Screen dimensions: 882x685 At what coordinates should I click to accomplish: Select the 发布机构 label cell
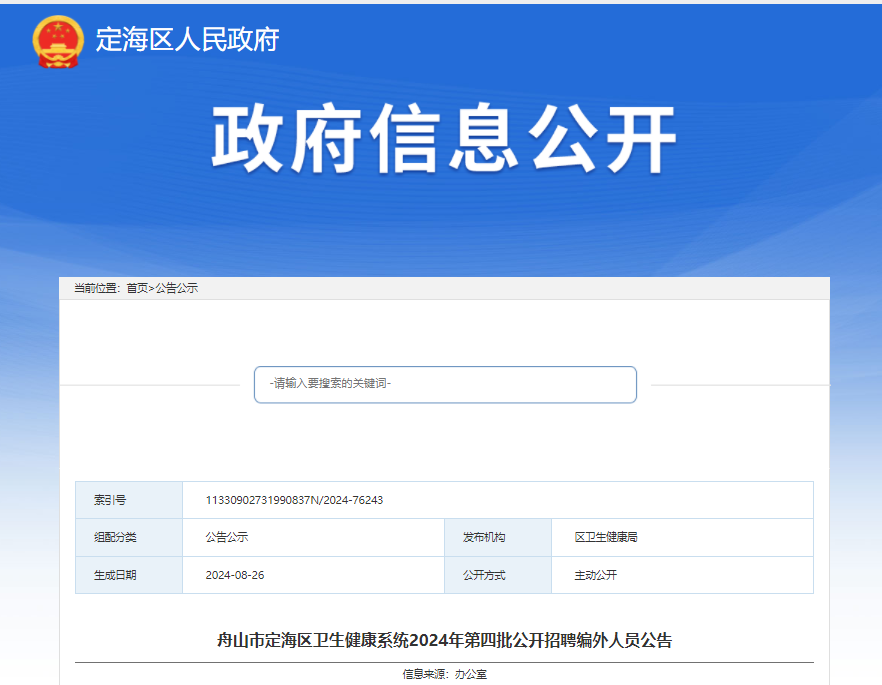[498, 537]
